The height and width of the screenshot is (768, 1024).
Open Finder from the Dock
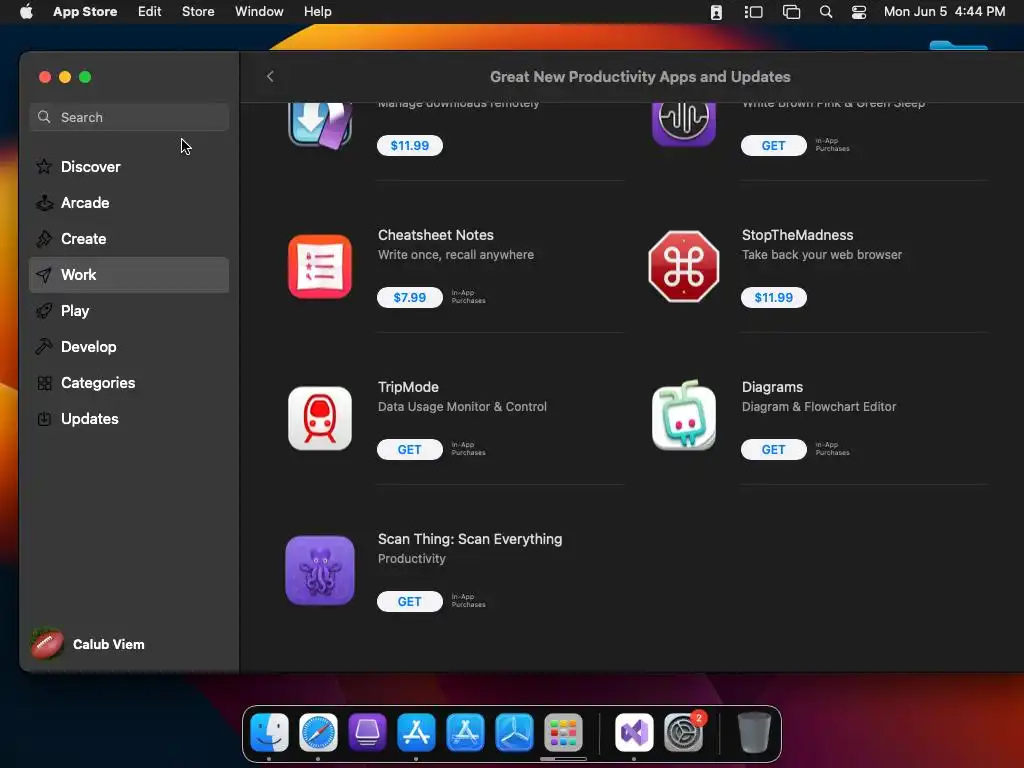tap(270, 732)
